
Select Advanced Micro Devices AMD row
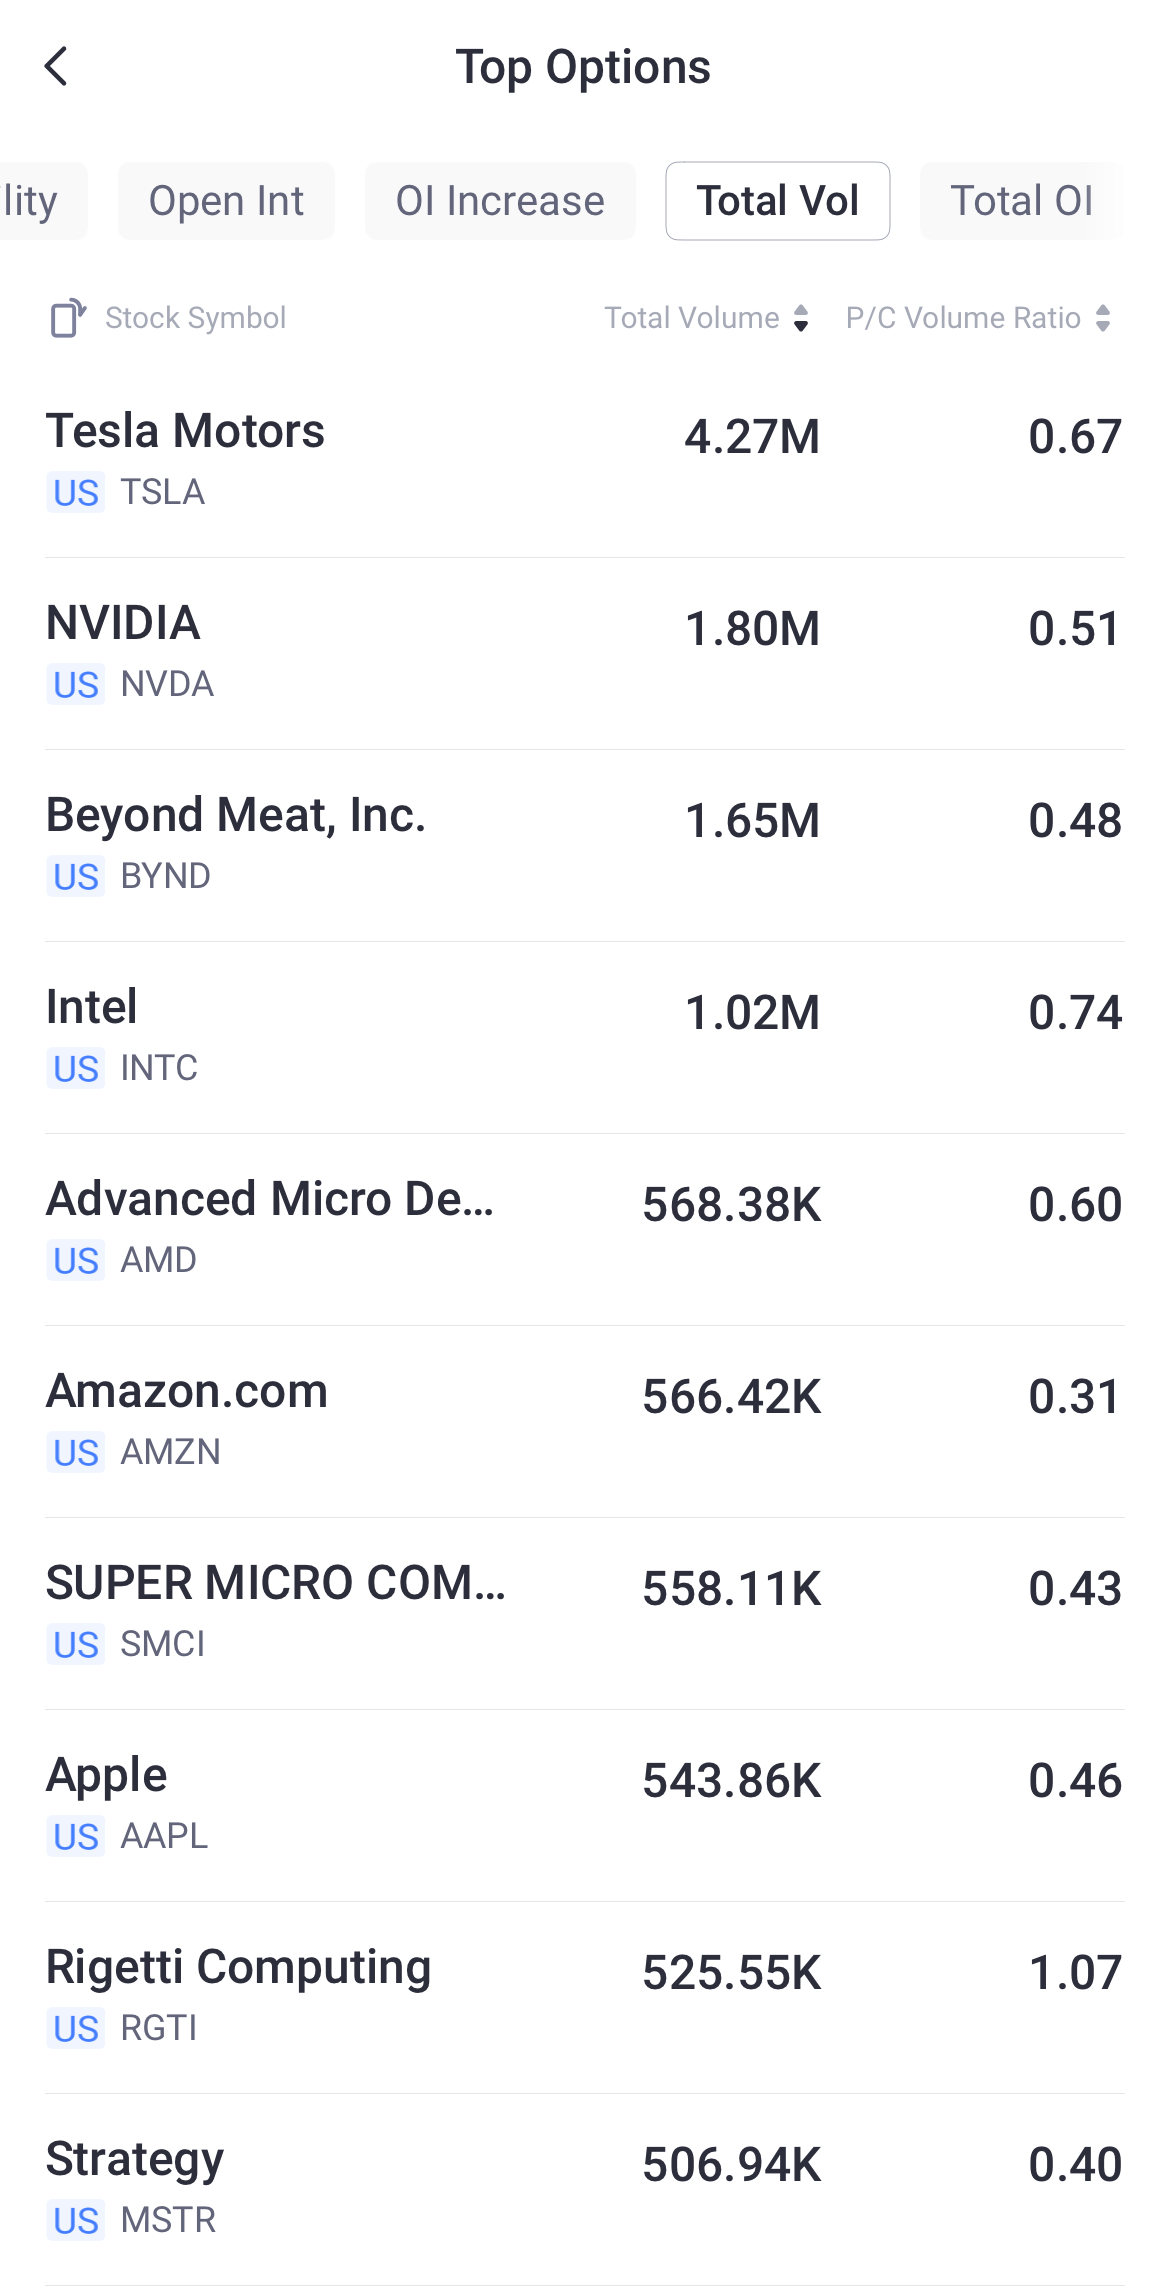(585, 1228)
